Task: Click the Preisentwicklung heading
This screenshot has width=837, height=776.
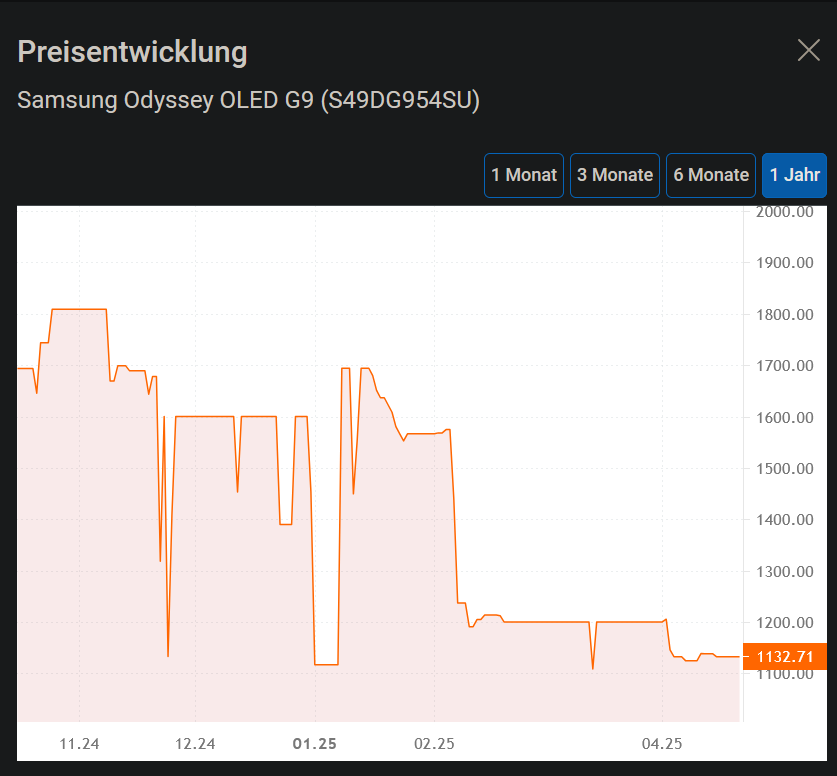Action: click(131, 51)
